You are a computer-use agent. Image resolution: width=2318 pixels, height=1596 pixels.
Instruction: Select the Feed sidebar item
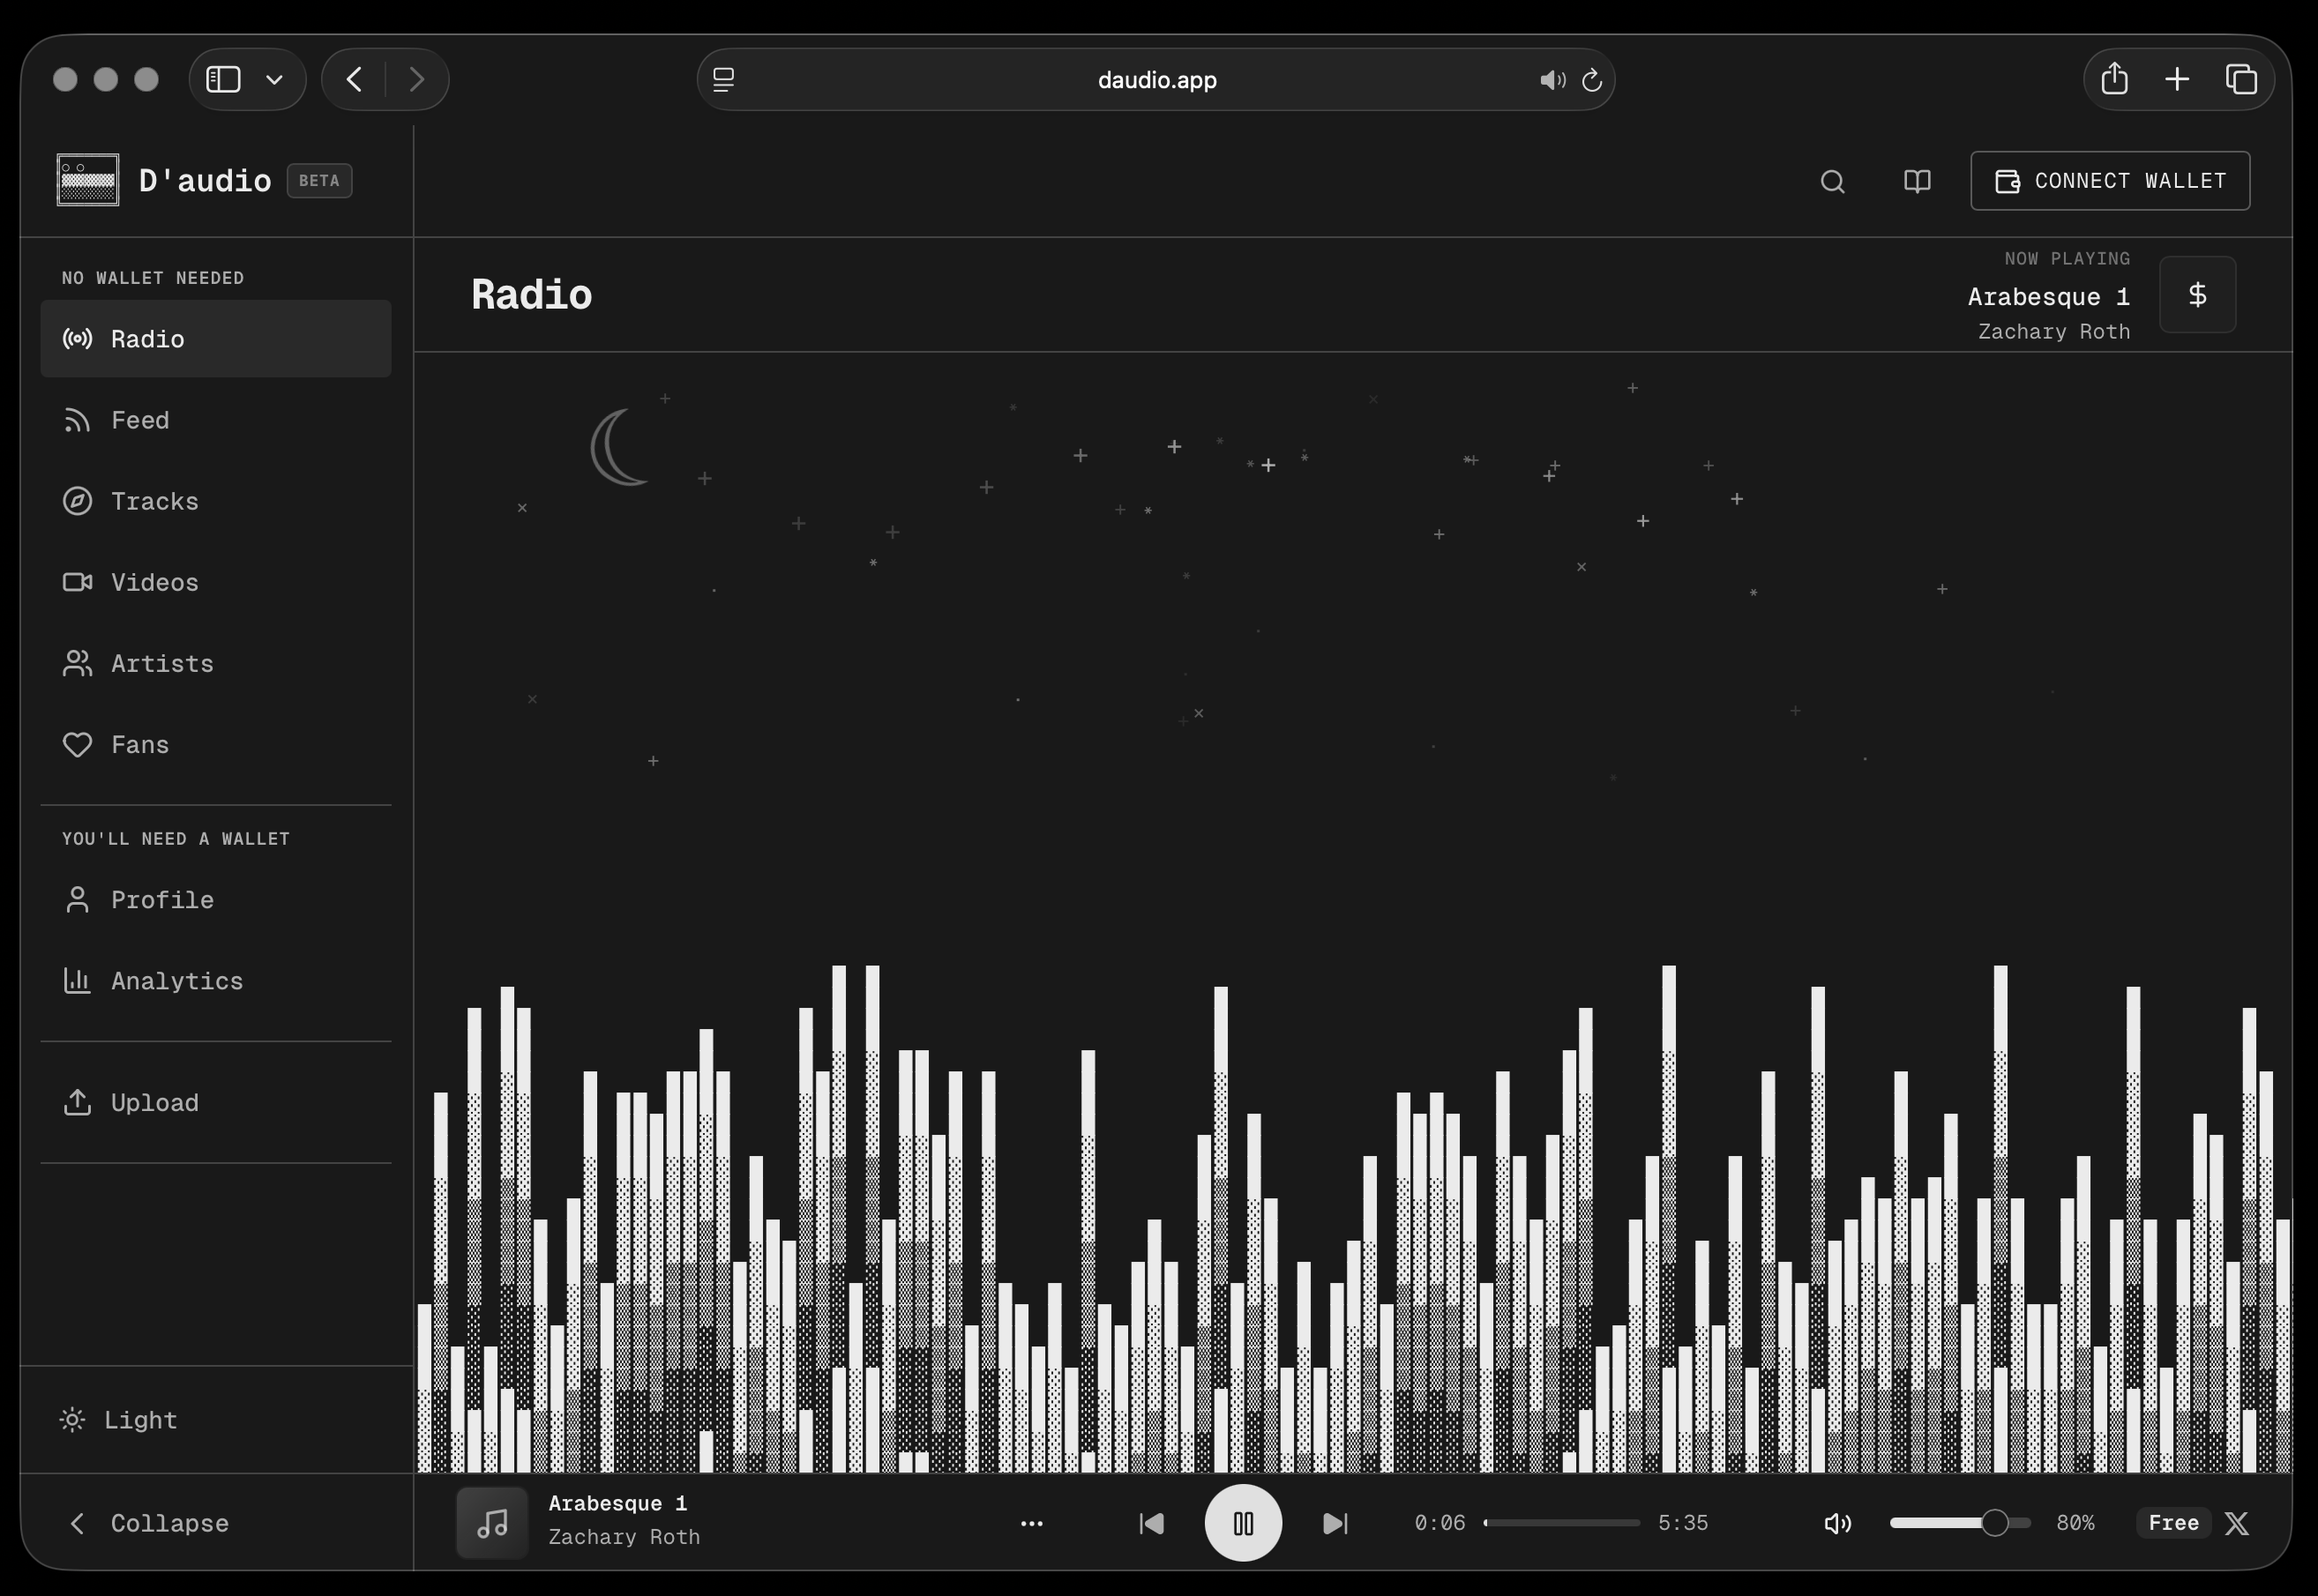(x=140, y=420)
